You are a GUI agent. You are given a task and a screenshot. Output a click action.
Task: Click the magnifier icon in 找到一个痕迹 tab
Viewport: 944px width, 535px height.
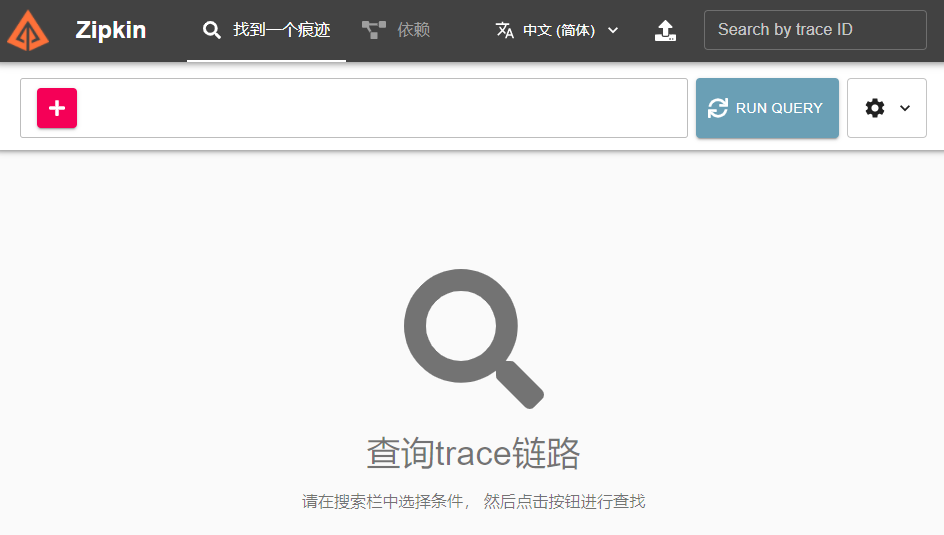coord(211,30)
